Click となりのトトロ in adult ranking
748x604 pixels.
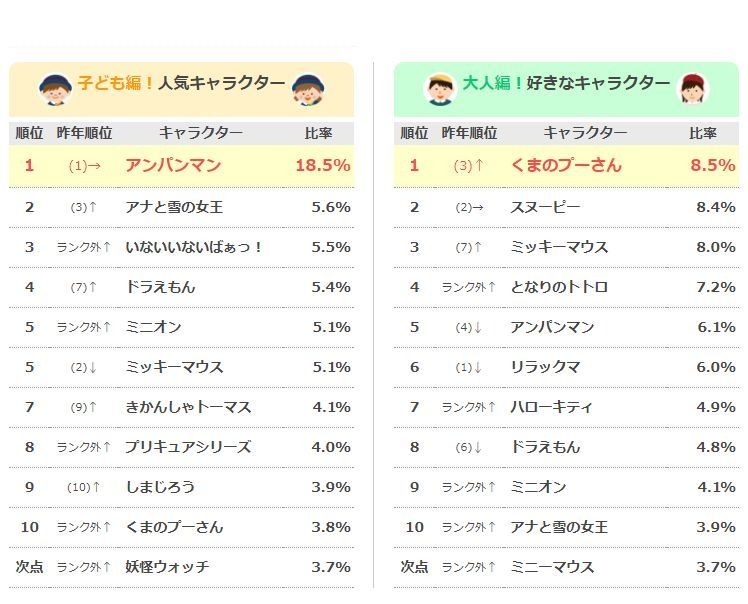558,287
